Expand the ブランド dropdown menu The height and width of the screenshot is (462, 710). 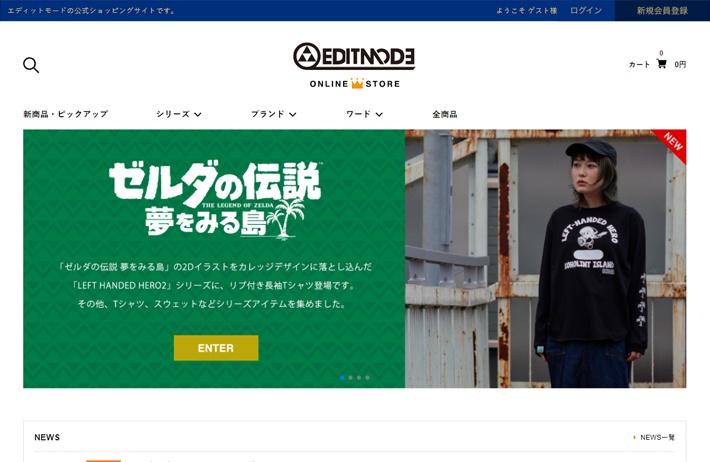[274, 114]
